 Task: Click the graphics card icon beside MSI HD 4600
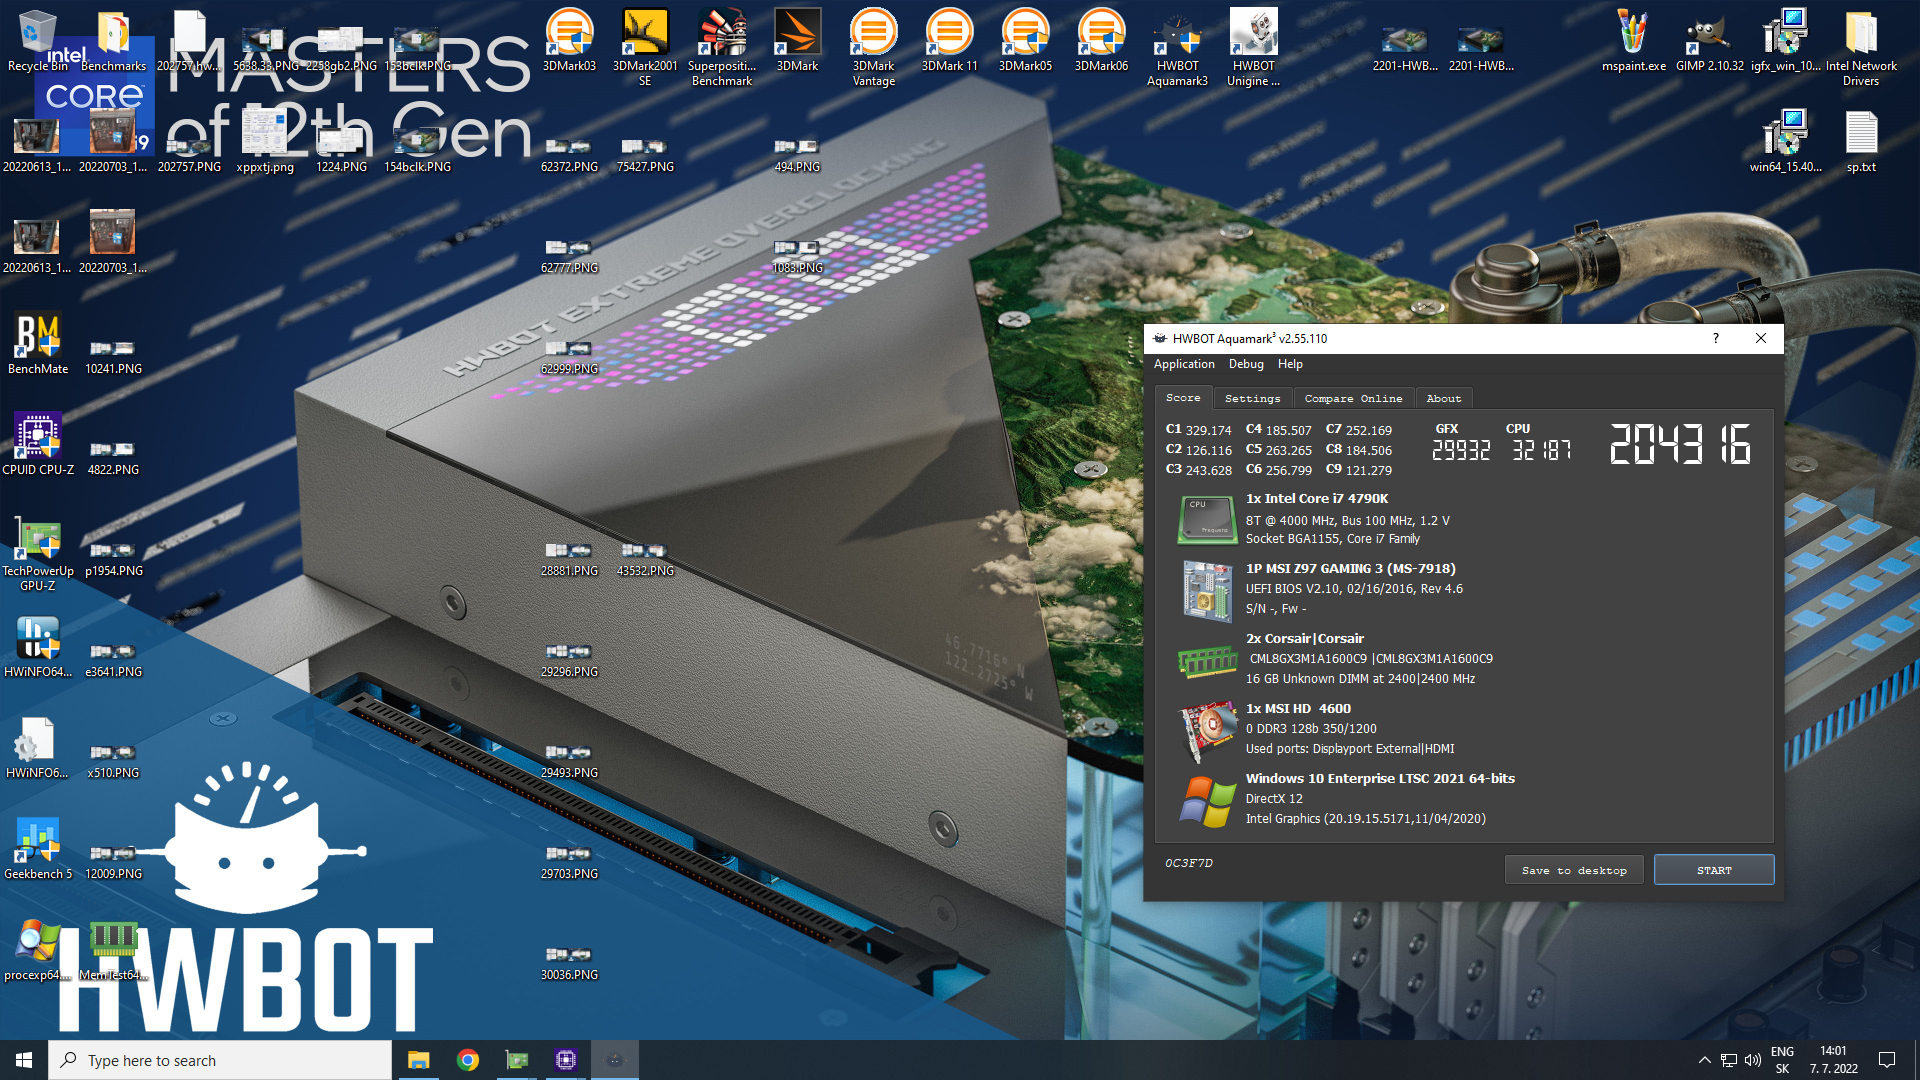coord(1208,731)
